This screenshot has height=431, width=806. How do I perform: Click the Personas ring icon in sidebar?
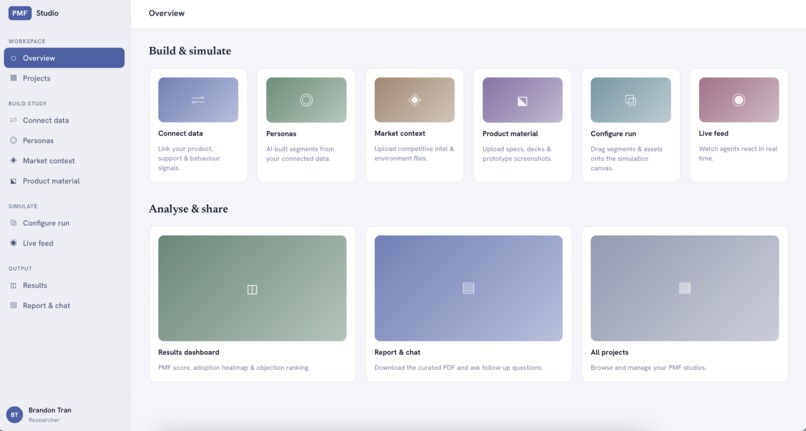point(13,140)
